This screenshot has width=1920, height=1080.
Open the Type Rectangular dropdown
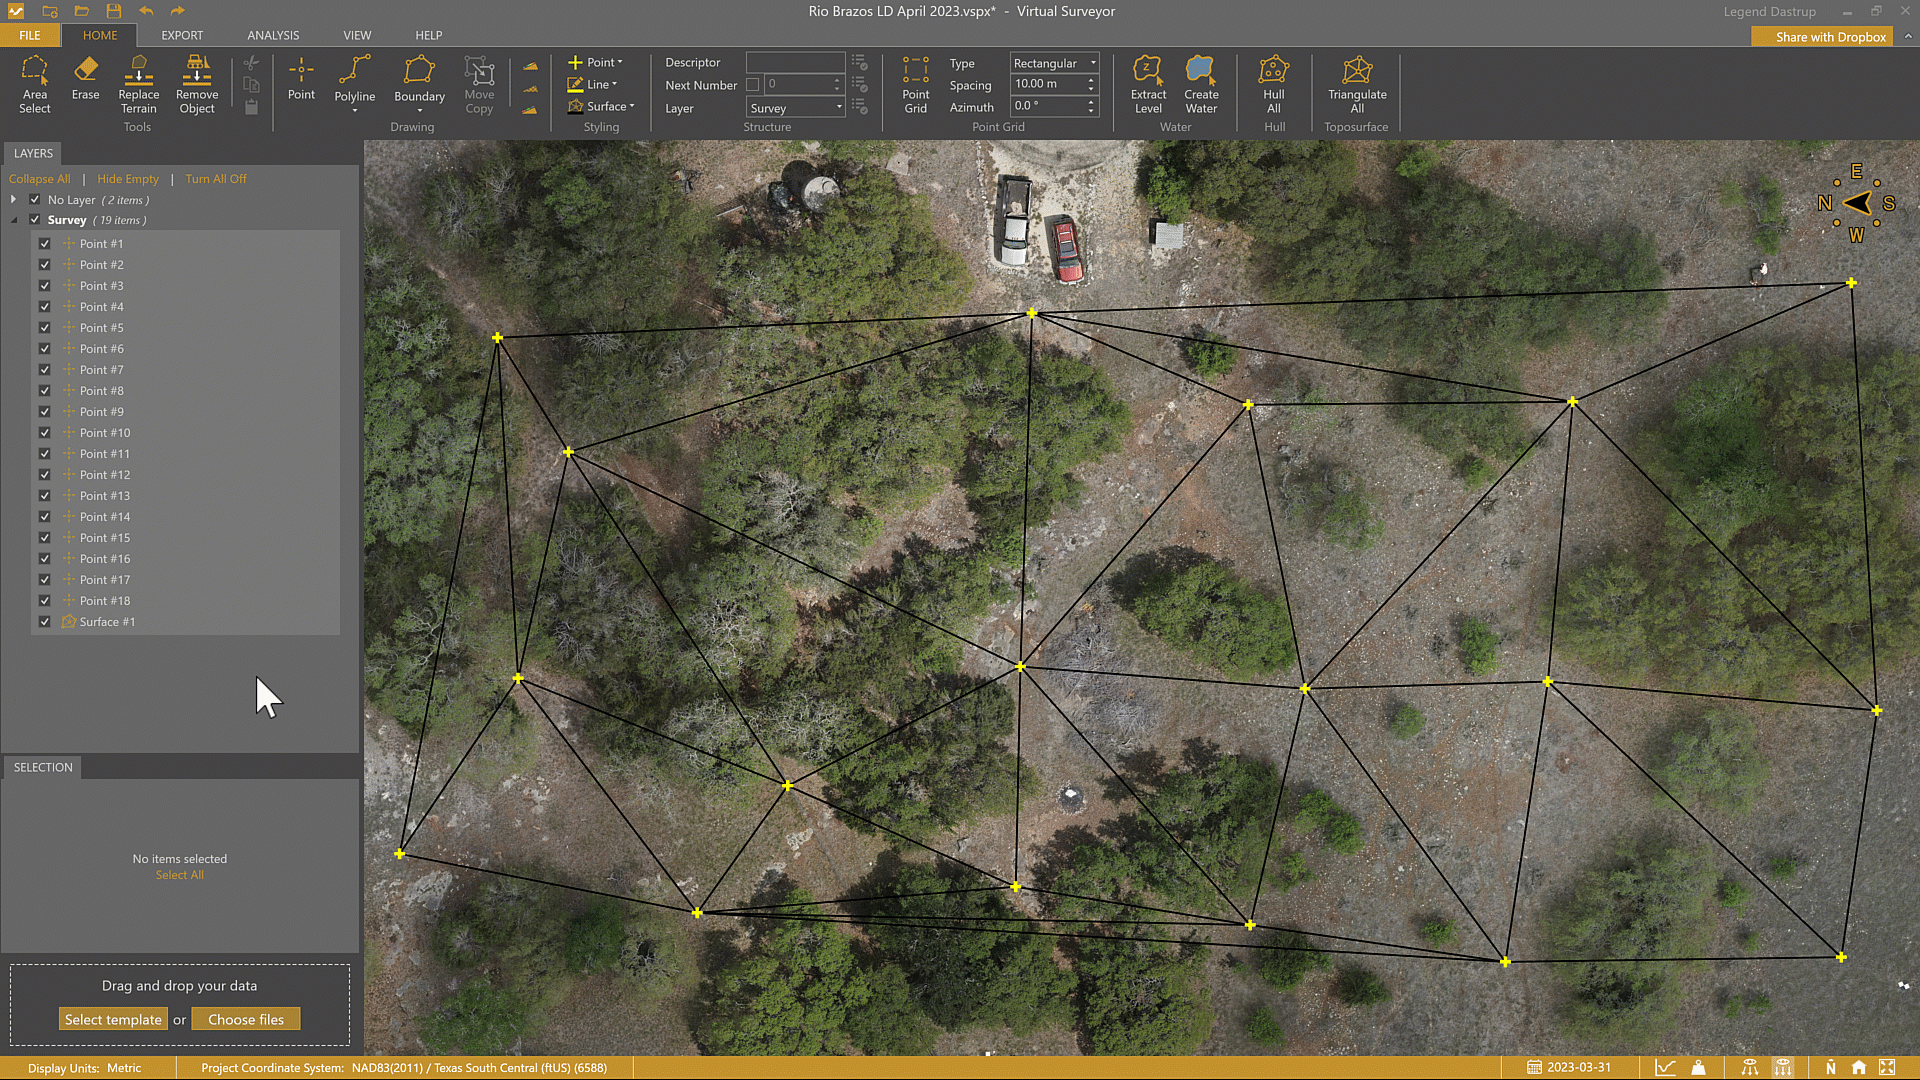coord(1054,63)
